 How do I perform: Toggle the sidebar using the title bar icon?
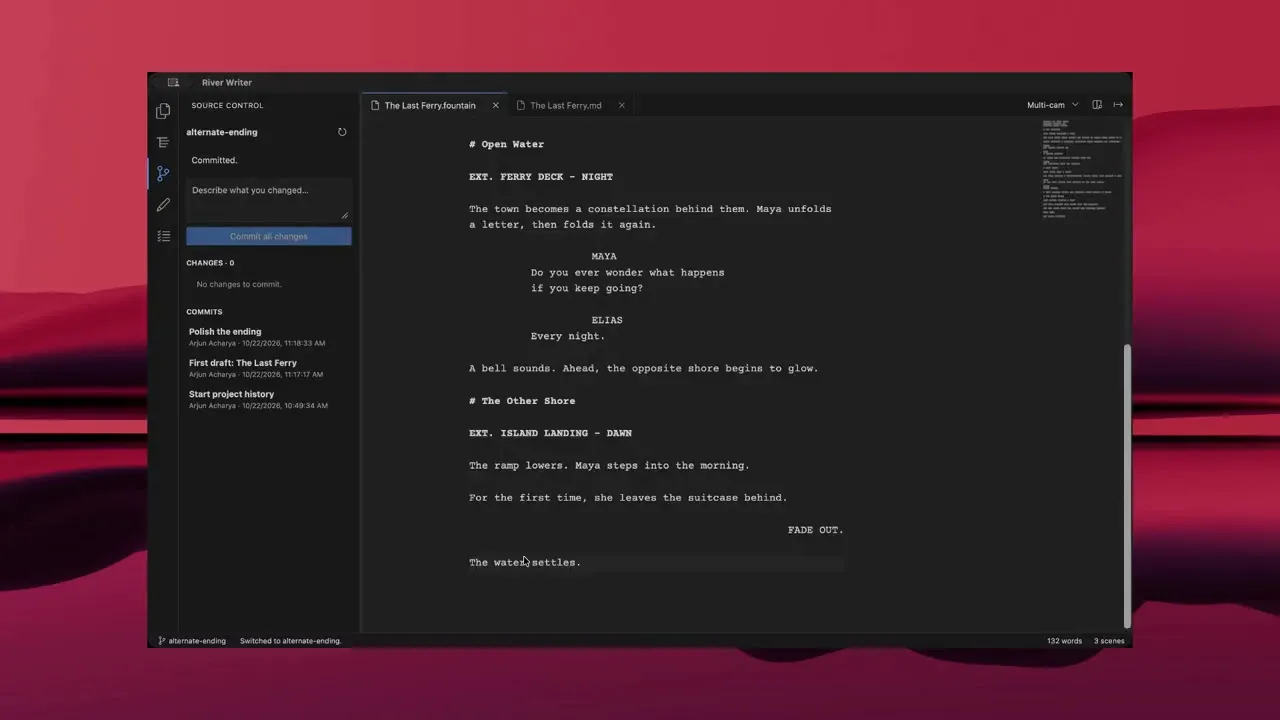tap(173, 82)
